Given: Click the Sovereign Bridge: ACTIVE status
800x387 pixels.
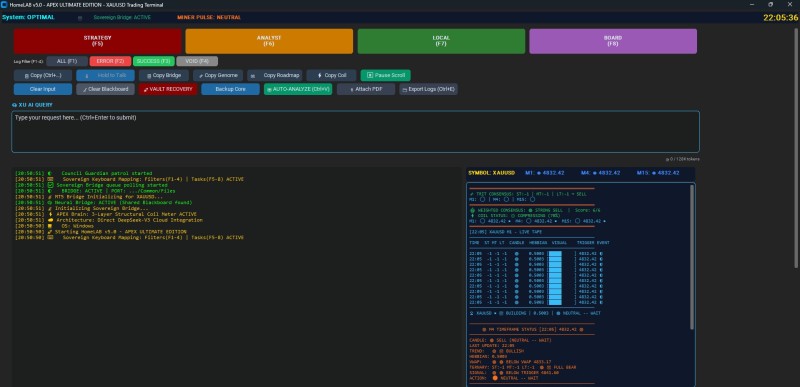Looking at the screenshot, I should [x=122, y=17].
